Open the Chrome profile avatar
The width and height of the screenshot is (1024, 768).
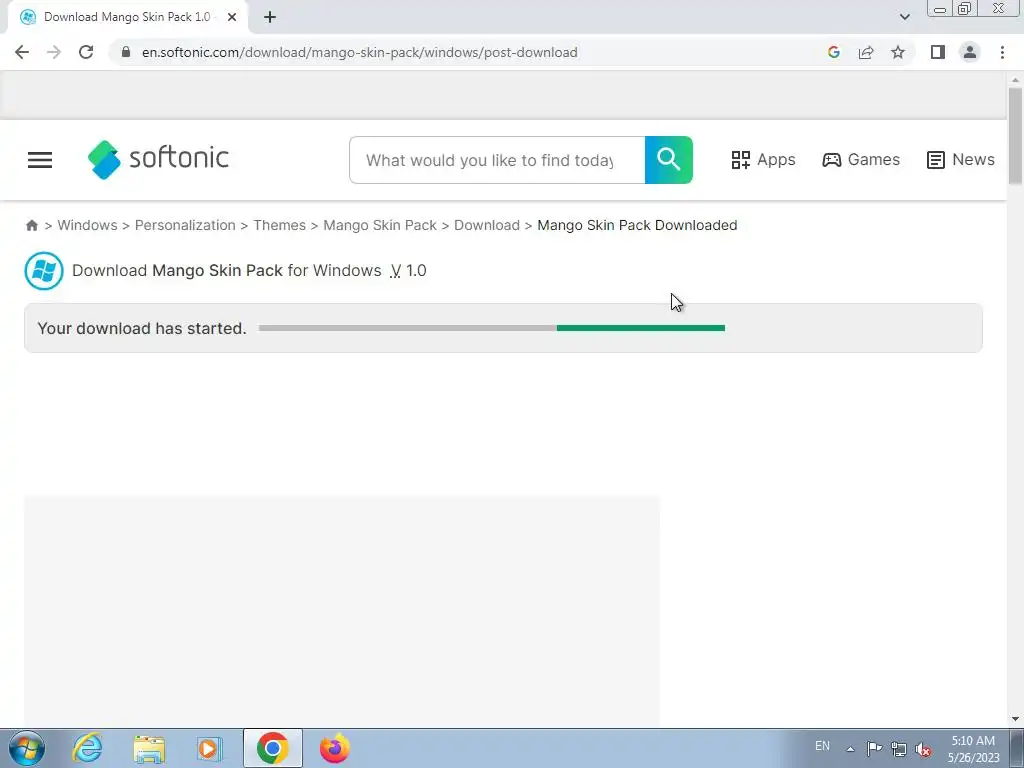pyautogui.click(x=970, y=52)
